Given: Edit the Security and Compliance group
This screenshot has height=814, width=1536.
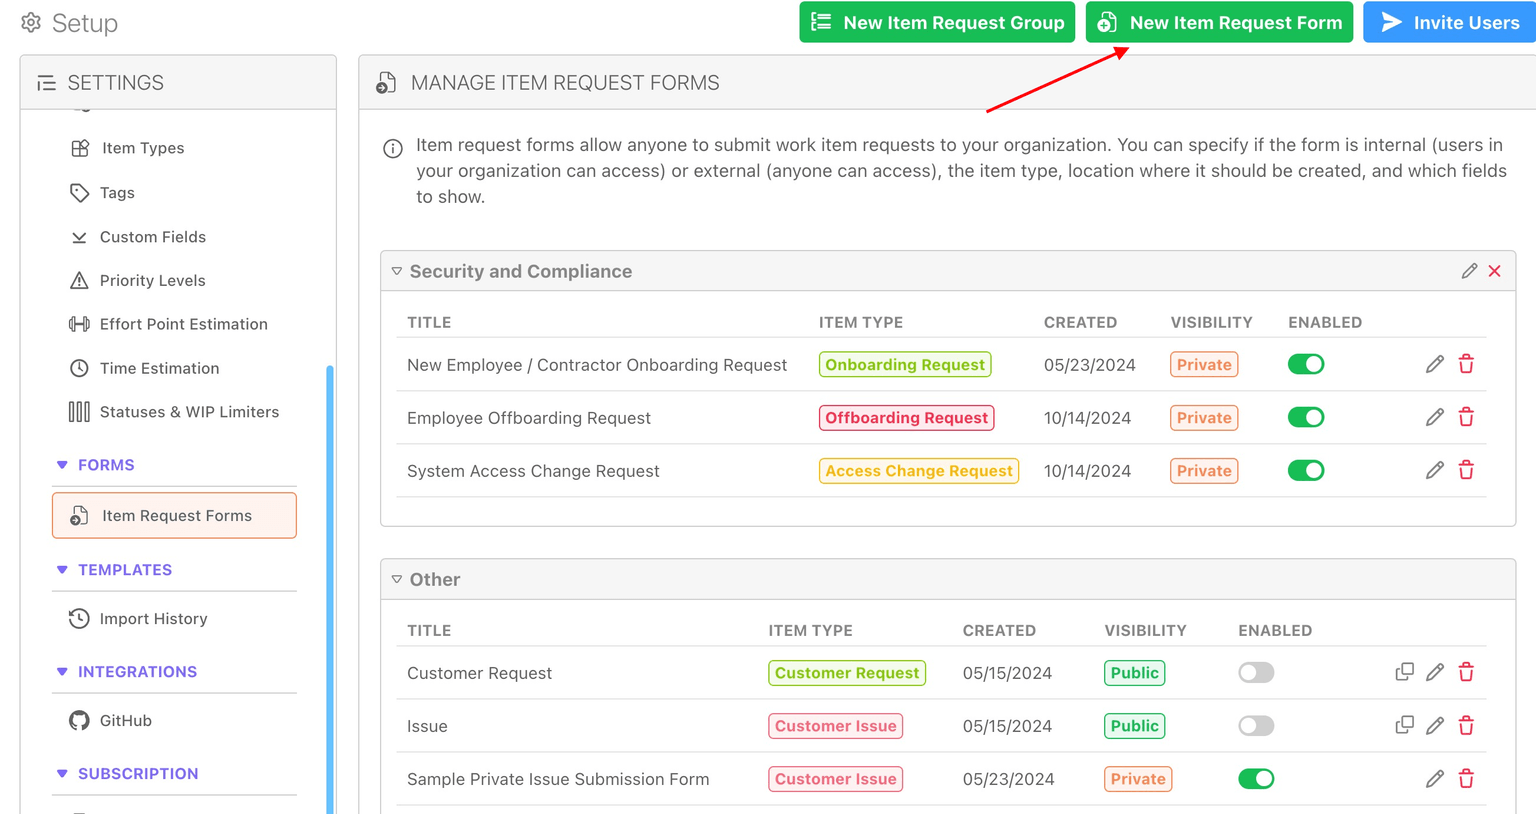Looking at the screenshot, I should (1469, 271).
